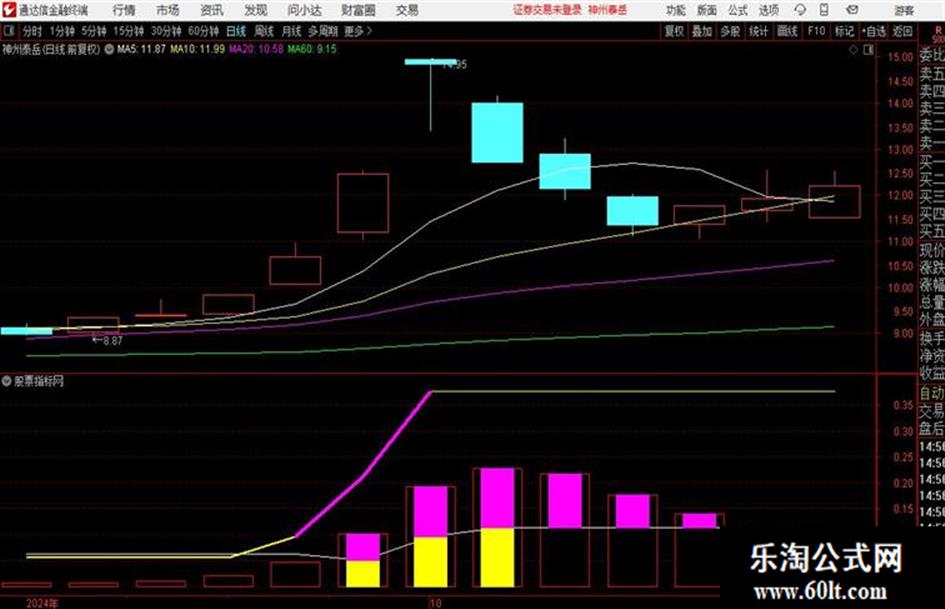Click the MA10: 11.99 label

coord(198,49)
